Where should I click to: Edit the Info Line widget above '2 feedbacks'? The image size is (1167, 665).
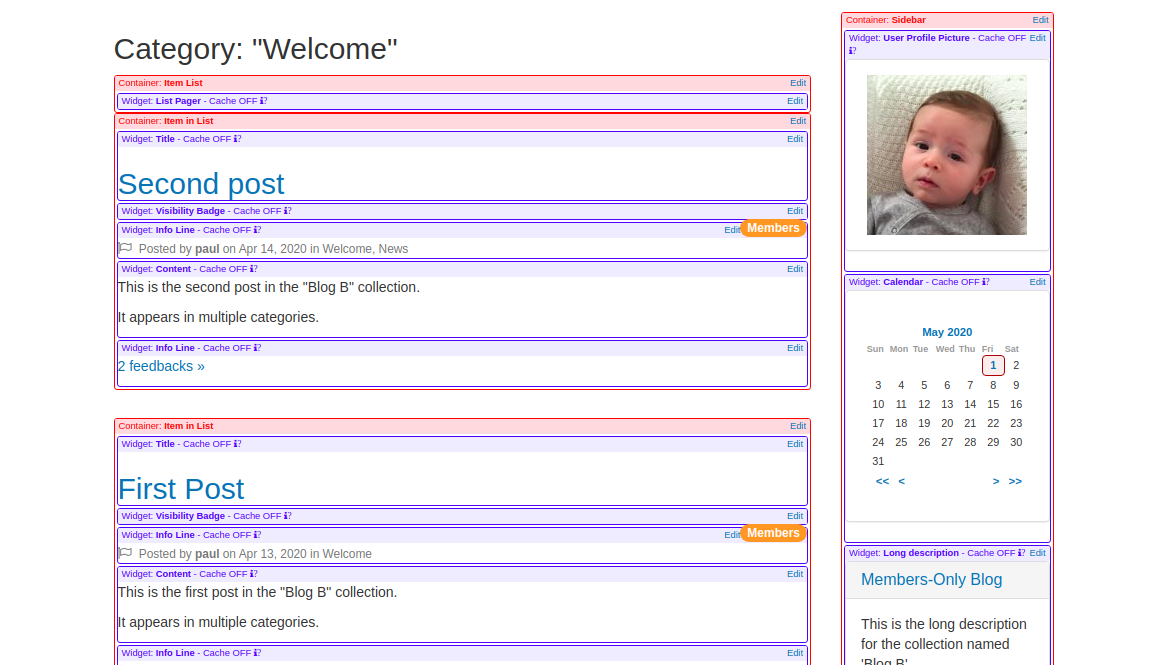click(795, 348)
